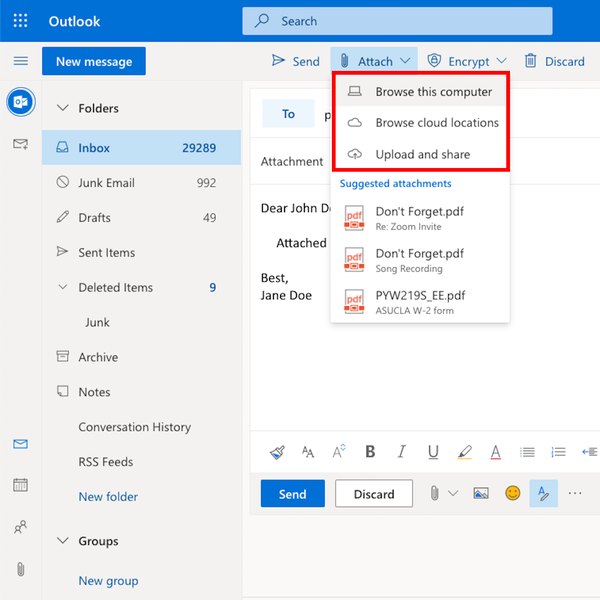This screenshot has height=600, width=600.
Task: Open the RSS Feeds folder
Action: click(141, 461)
